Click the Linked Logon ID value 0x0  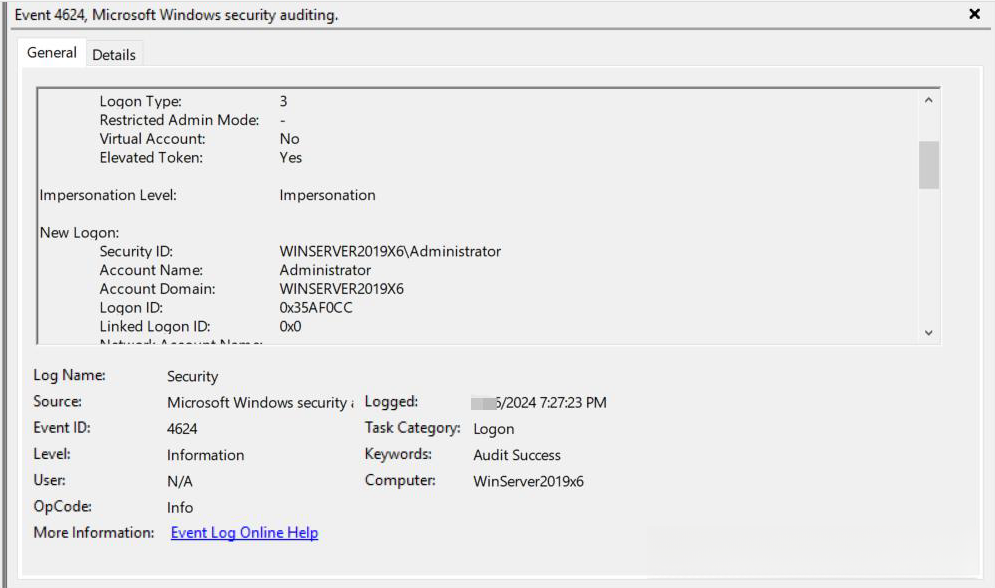290,327
